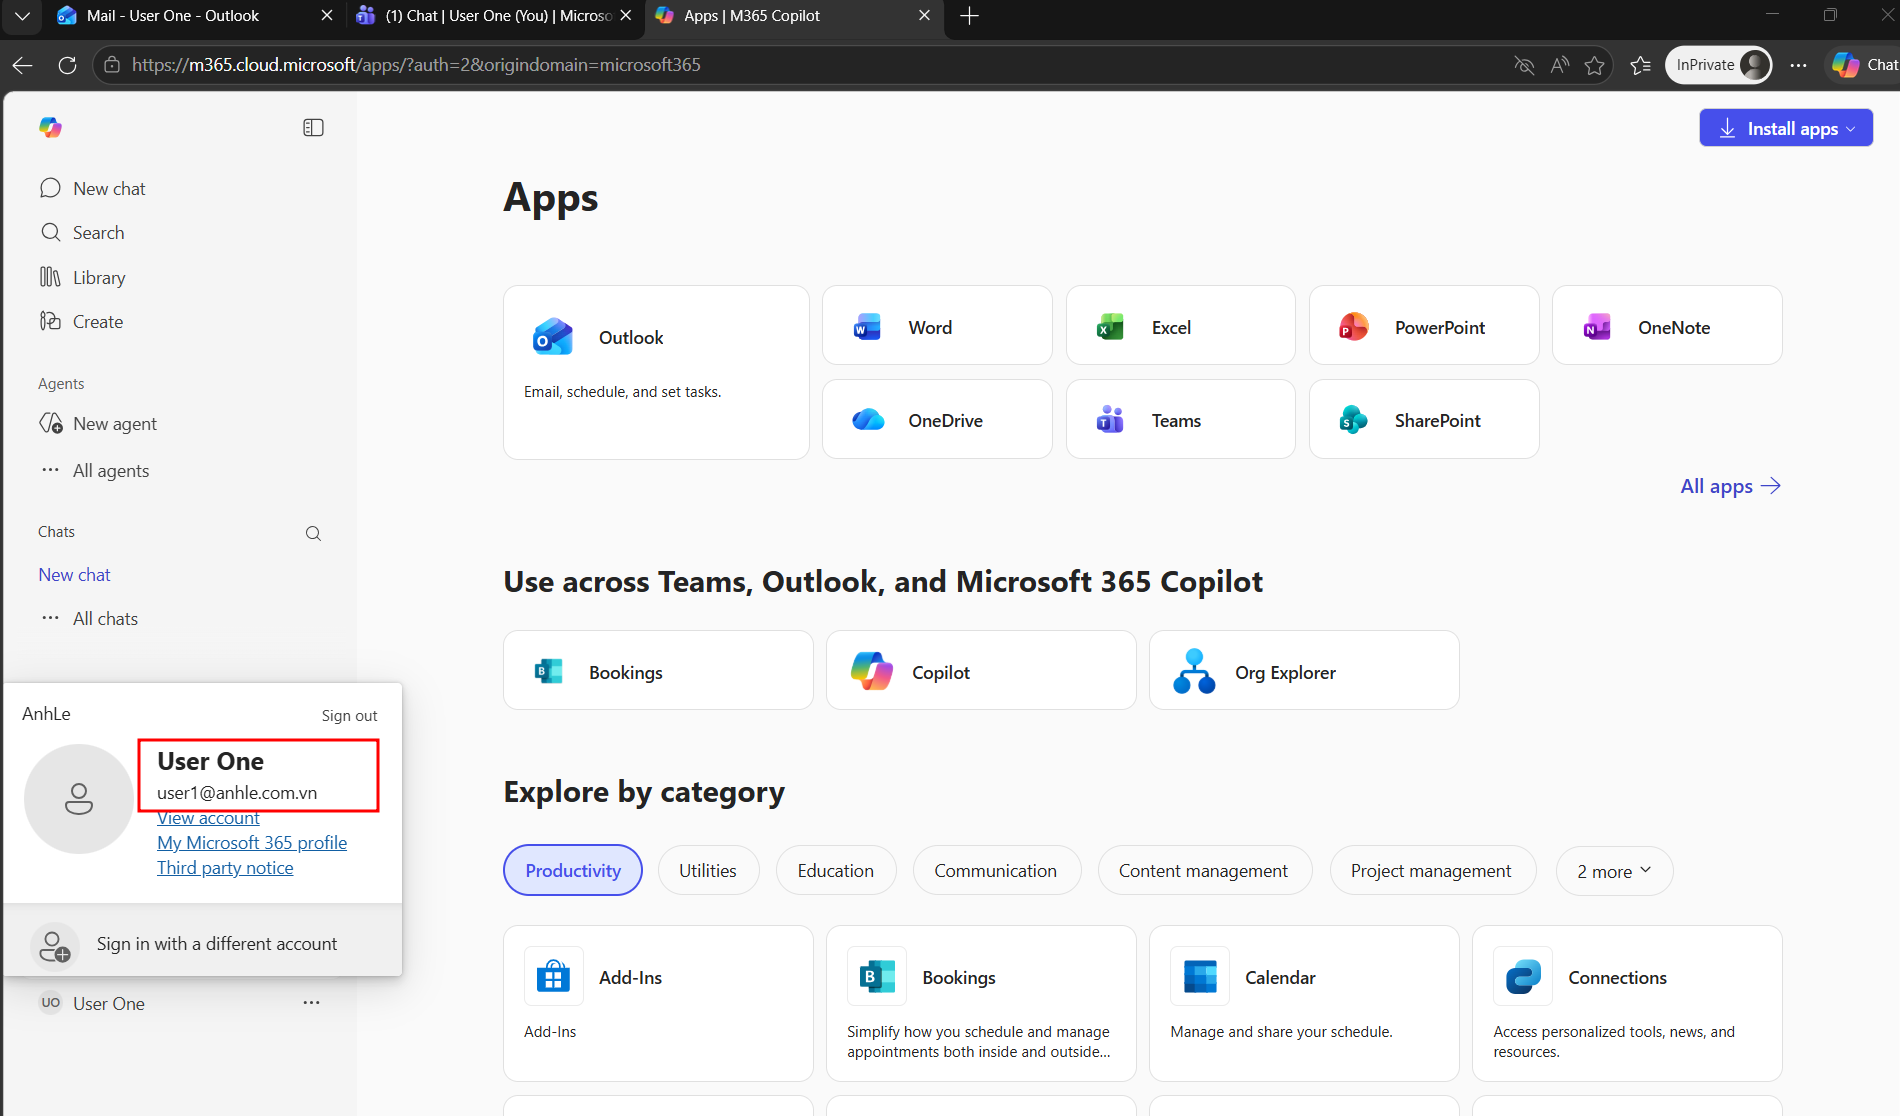This screenshot has height=1116, width=1900.
Task: Click the add-account icon in the popup
Action: (x=55, y=945)
